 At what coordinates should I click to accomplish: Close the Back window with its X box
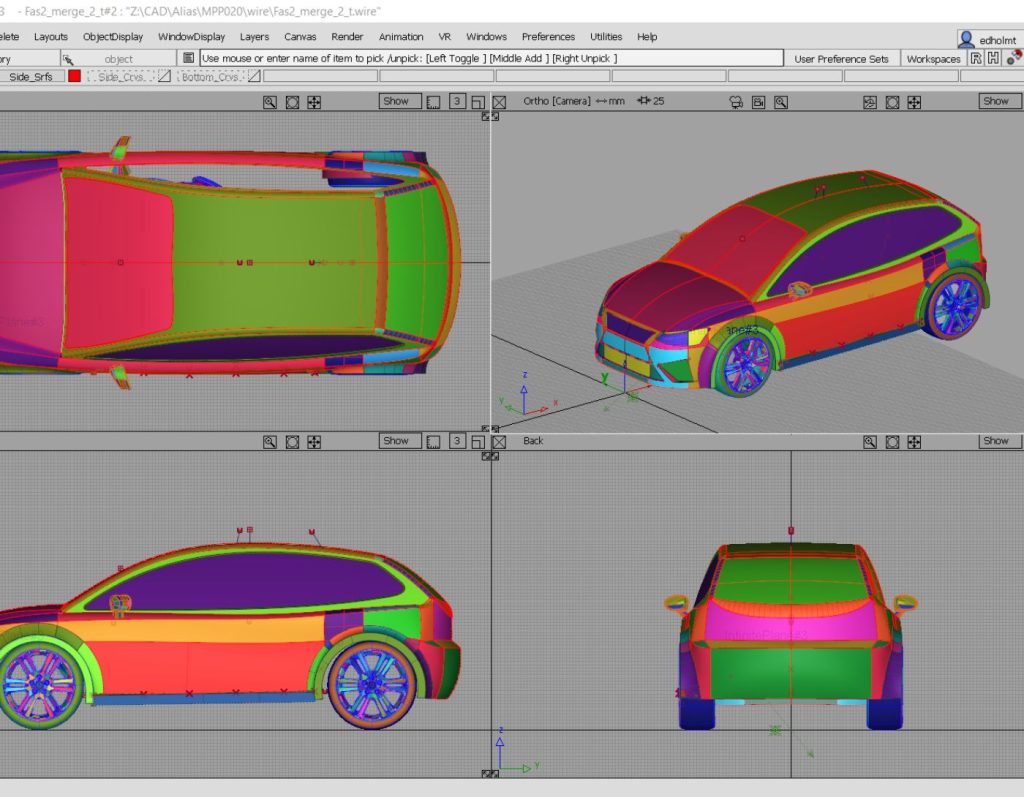[500, 442]
